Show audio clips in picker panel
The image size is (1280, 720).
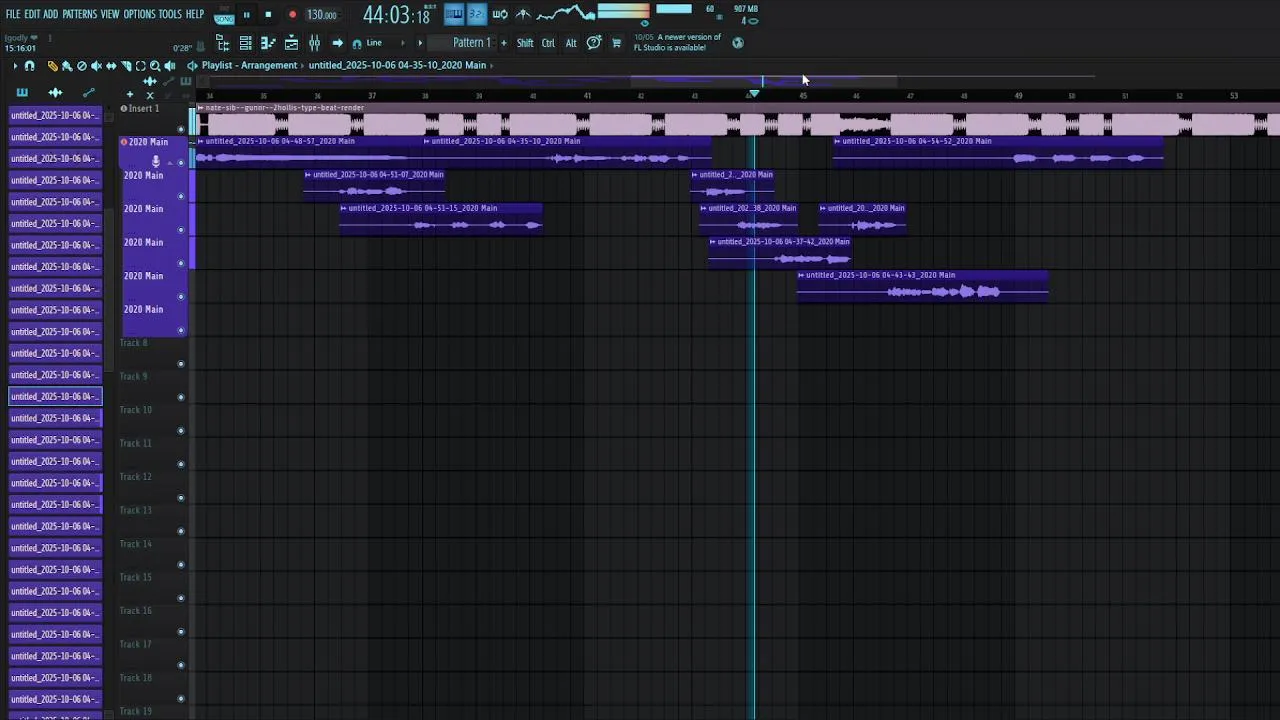tap(55, 93)
